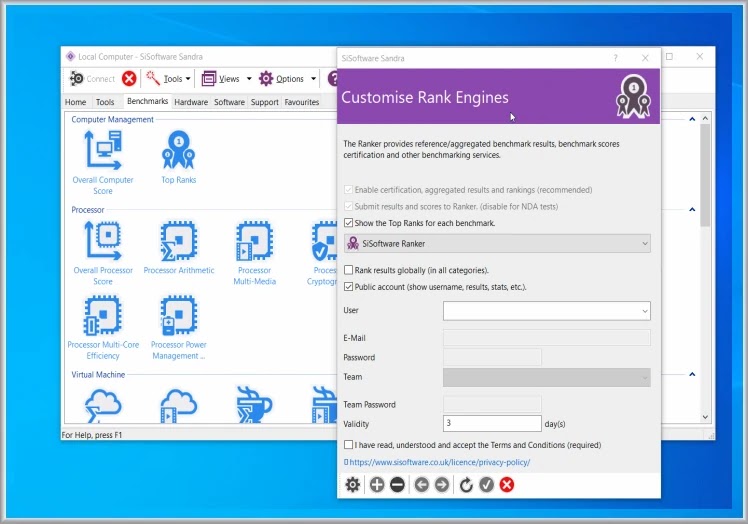The image size is (748, 524).
Task: Switch to the Support tab
Action: pos(265,102)
